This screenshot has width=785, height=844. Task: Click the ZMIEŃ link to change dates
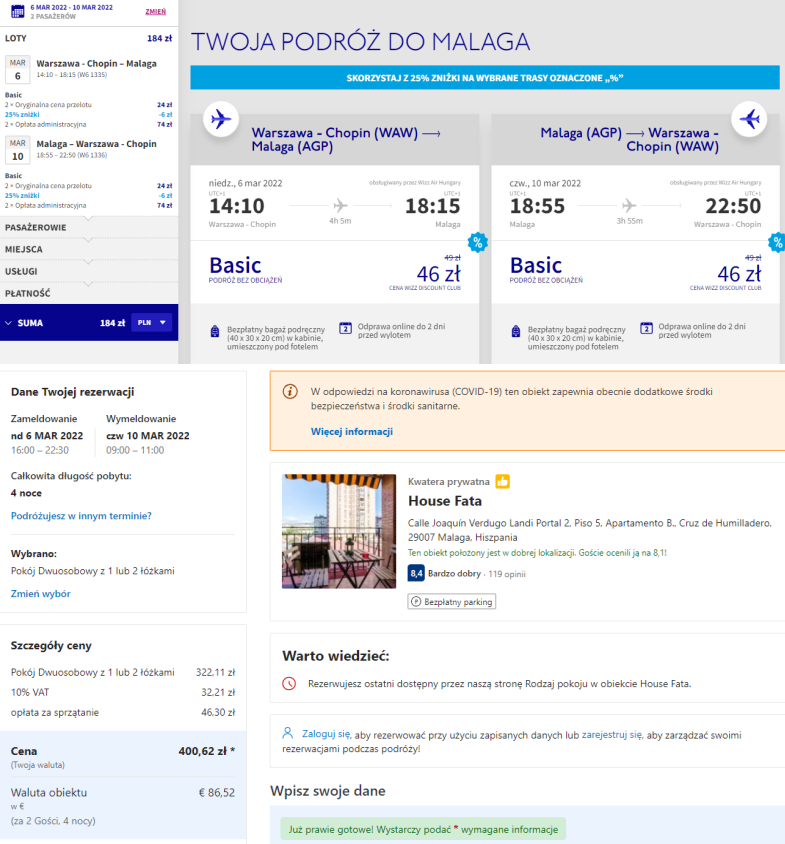[x=156, y=12]
